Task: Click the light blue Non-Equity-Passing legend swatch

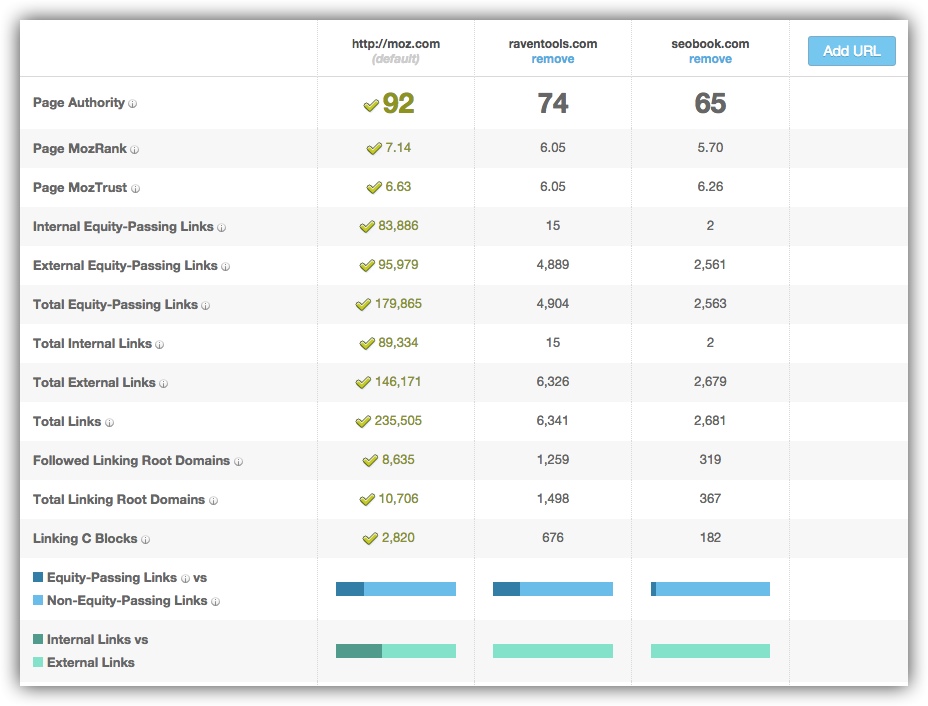Action: point(38,600)
